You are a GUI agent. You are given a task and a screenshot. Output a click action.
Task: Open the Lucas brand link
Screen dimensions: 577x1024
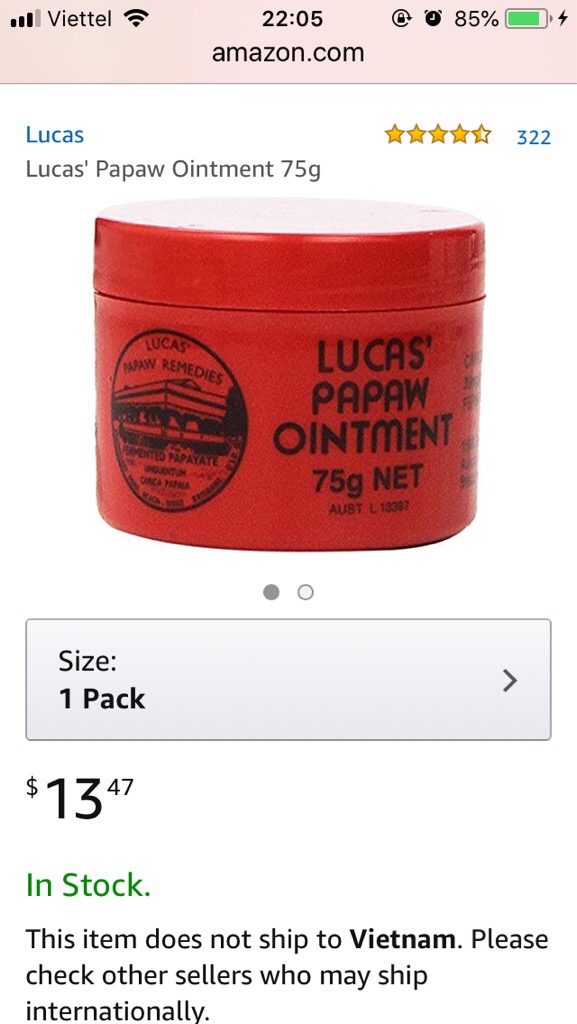[55, 135]
